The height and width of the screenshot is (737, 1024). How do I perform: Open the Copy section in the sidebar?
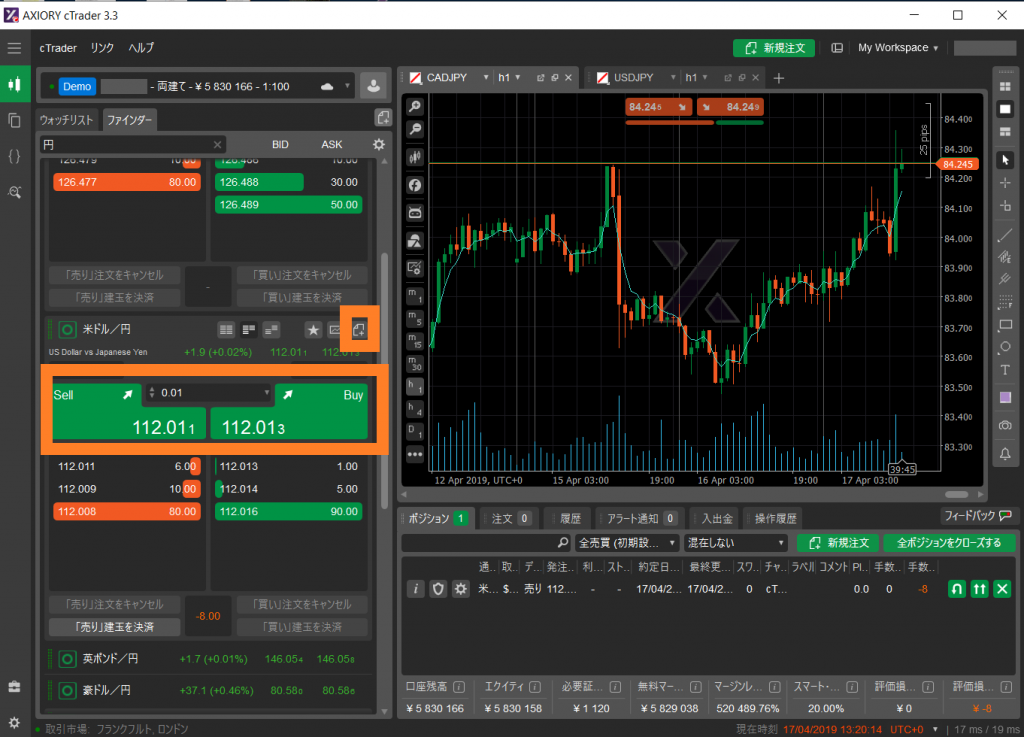(14, 120)
